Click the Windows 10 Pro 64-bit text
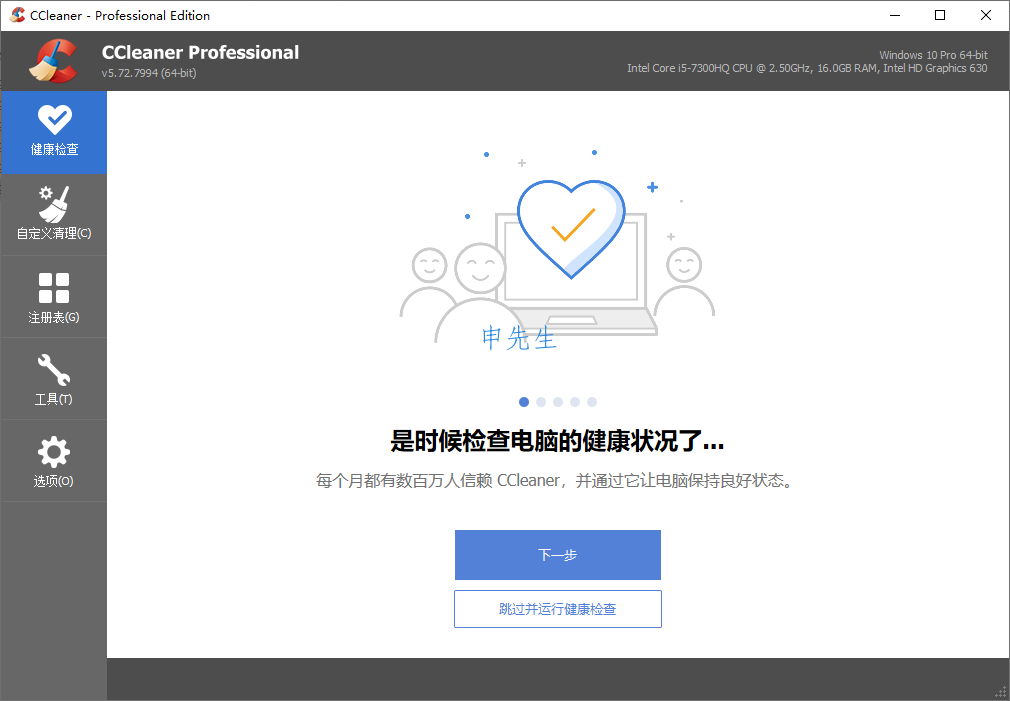This screenshot has height=701, width=1010. point(933,55)
